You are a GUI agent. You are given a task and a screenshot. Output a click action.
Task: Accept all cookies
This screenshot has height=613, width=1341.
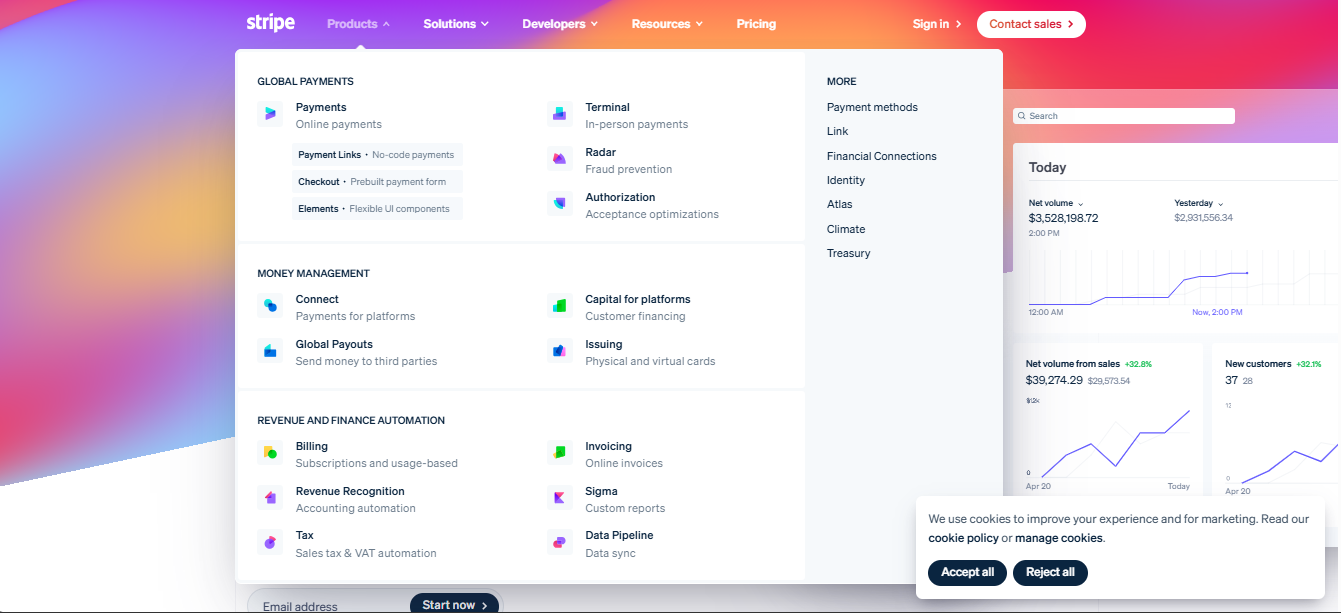(967, 572)
